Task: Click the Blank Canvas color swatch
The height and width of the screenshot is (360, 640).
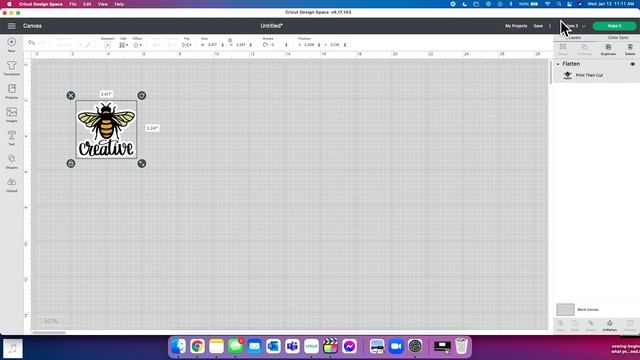Action: (565, 309)
